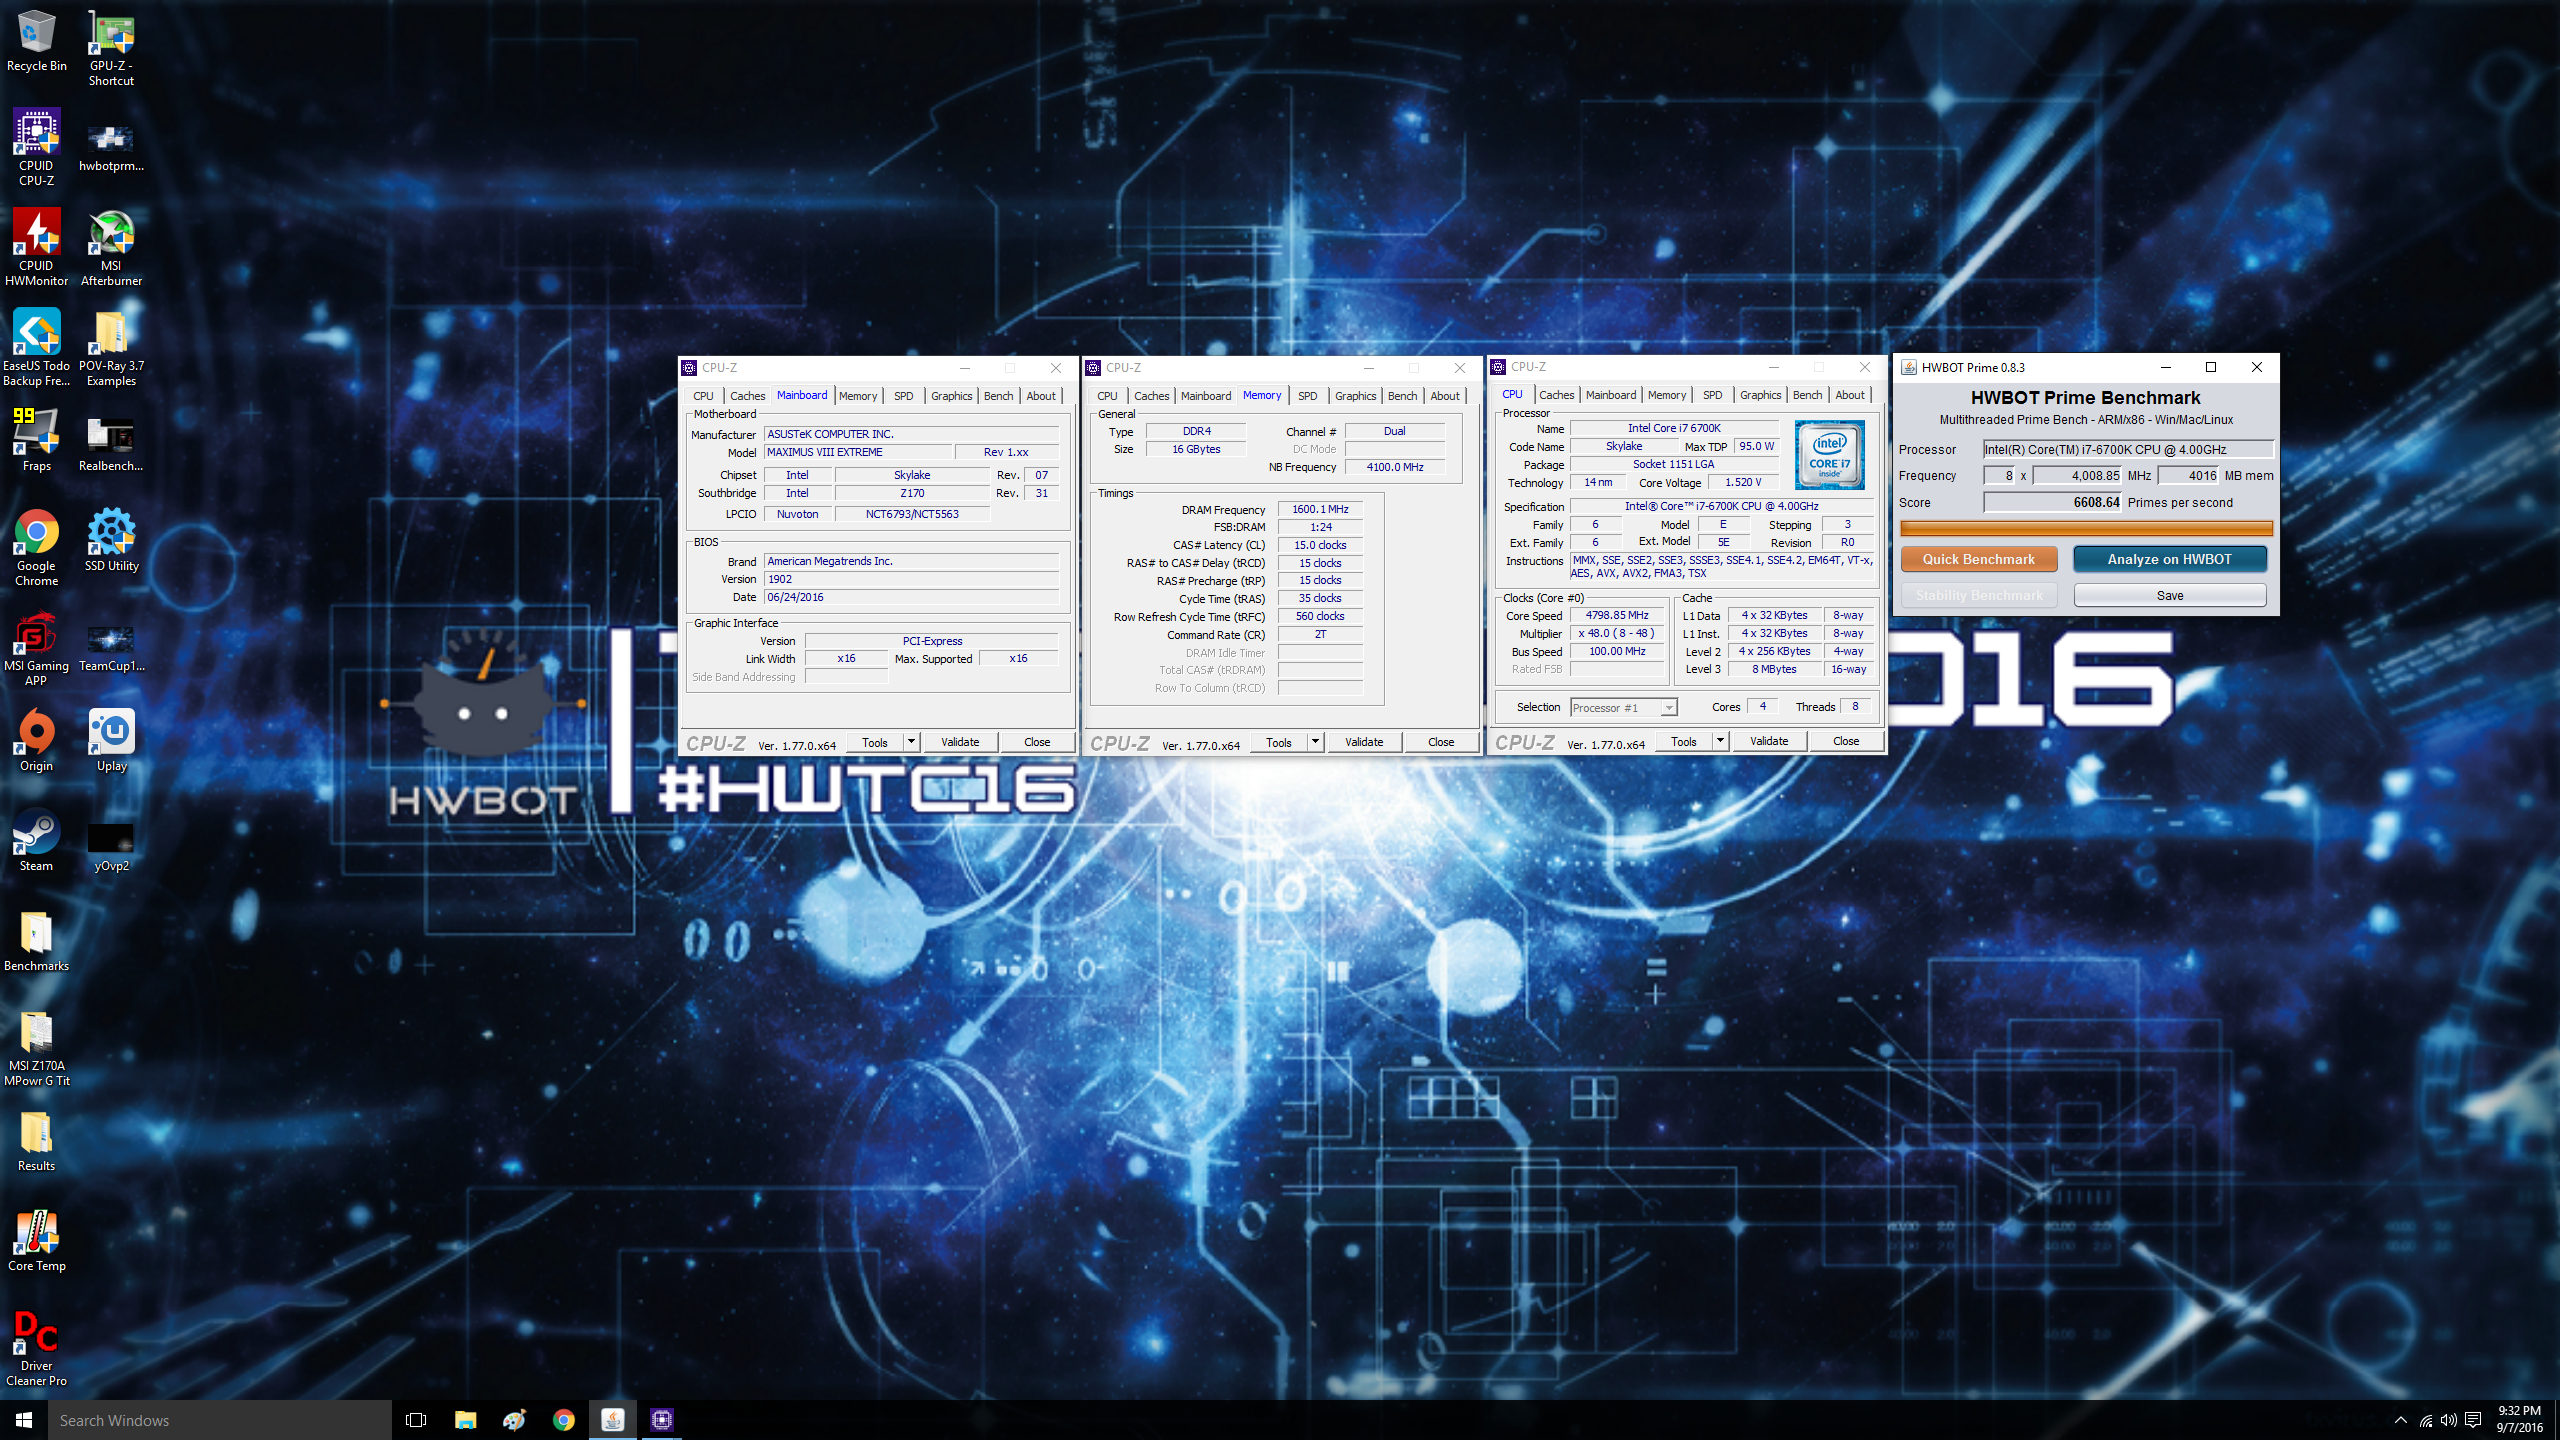Start Quick Benchmark in HWBOT Prime

[x=1978, y=559]
